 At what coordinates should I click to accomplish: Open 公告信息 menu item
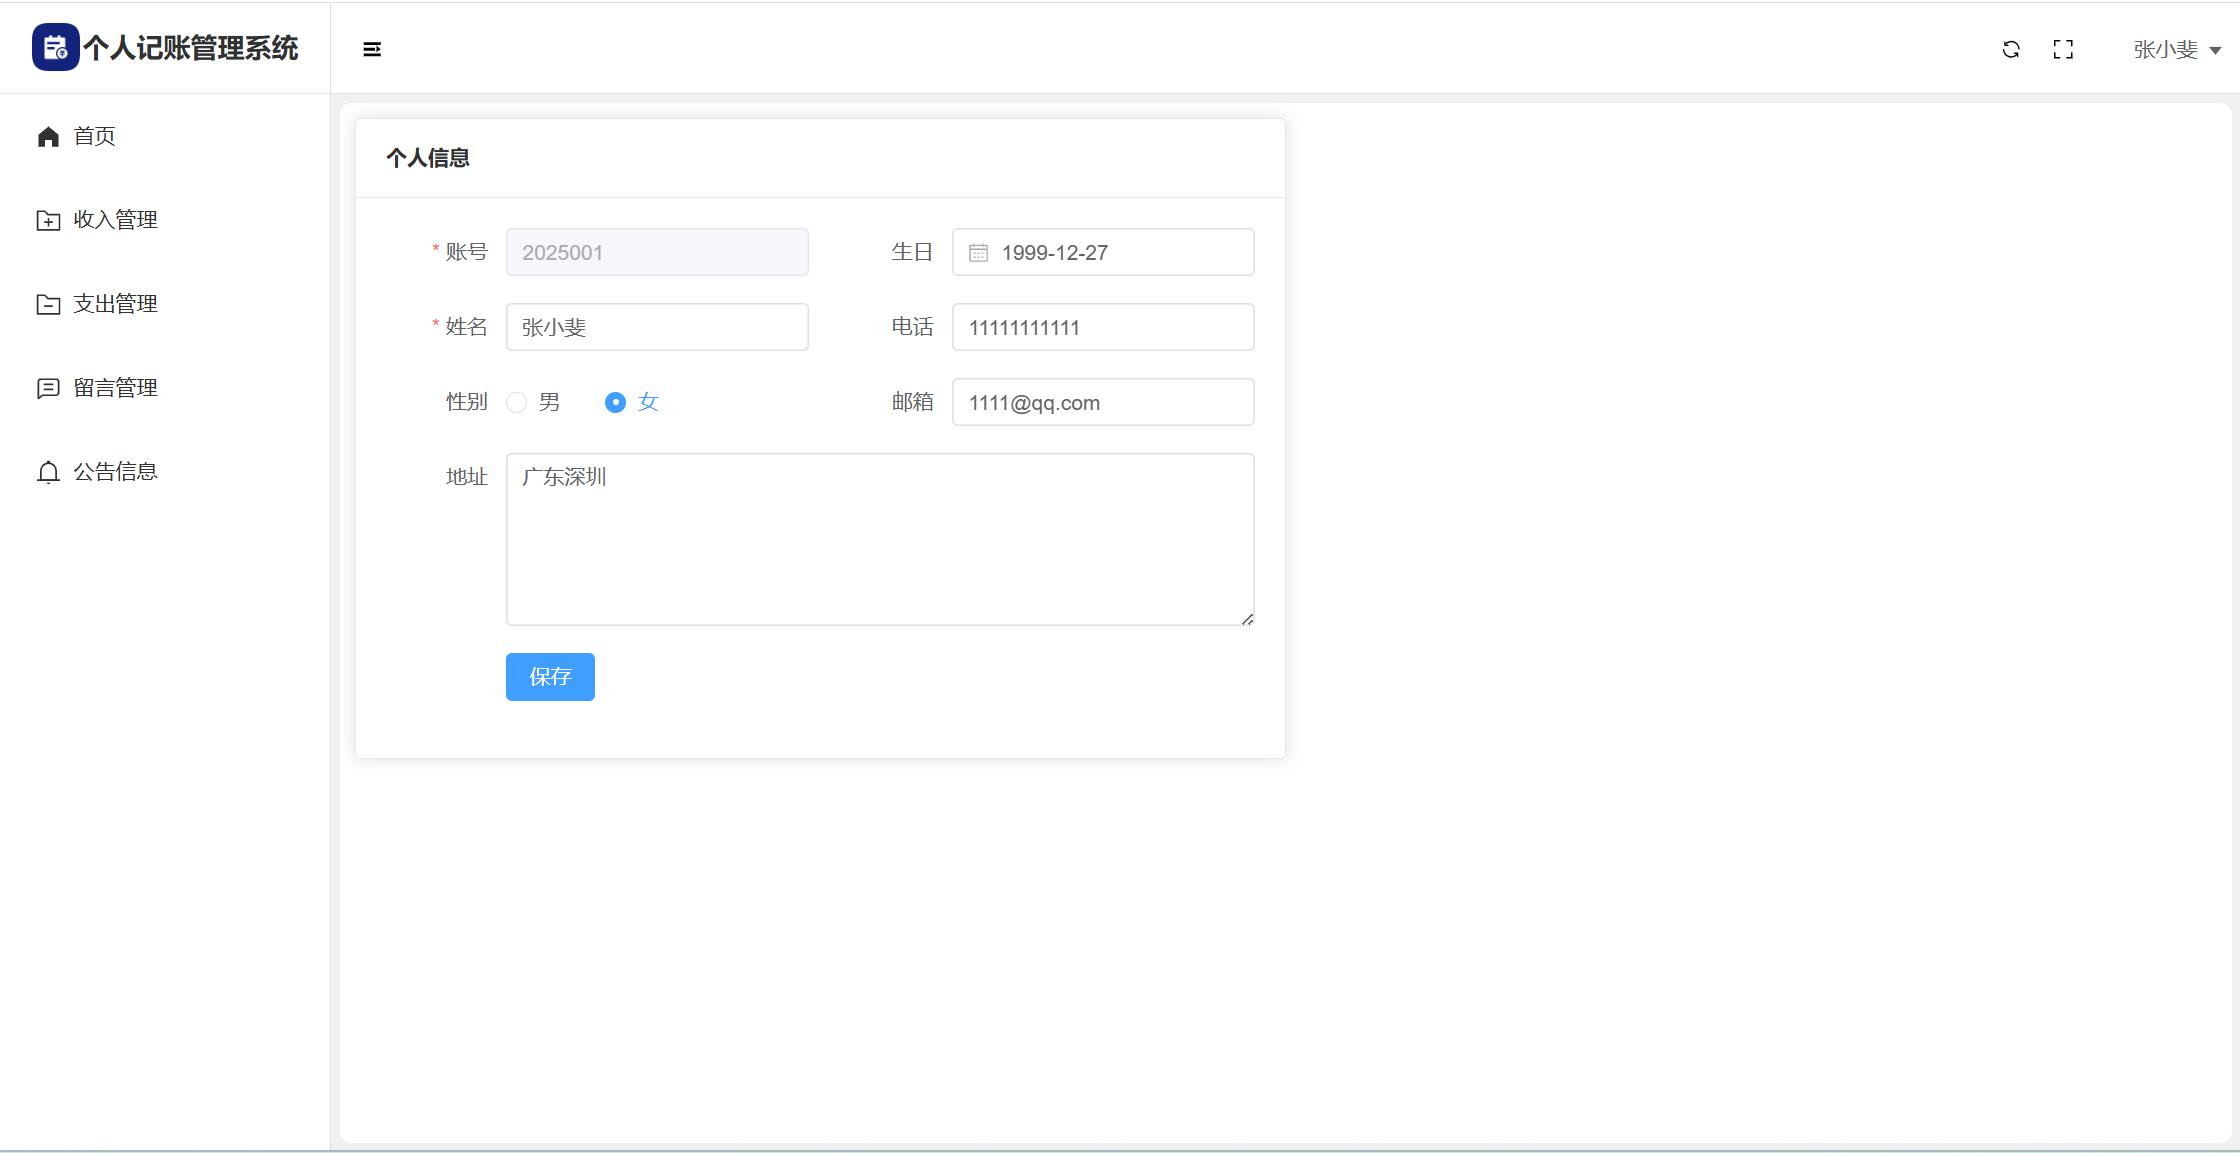(x=115, y=472)
